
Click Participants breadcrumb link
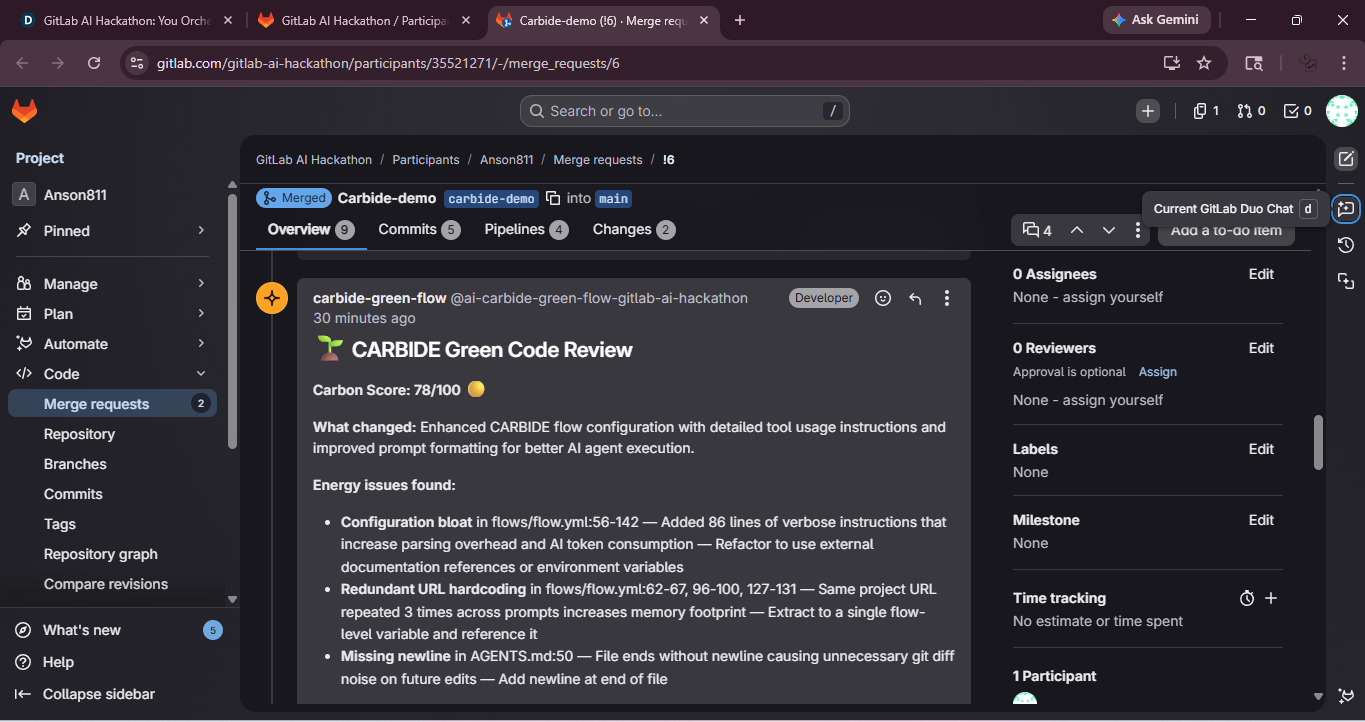(x=426, y=160)
